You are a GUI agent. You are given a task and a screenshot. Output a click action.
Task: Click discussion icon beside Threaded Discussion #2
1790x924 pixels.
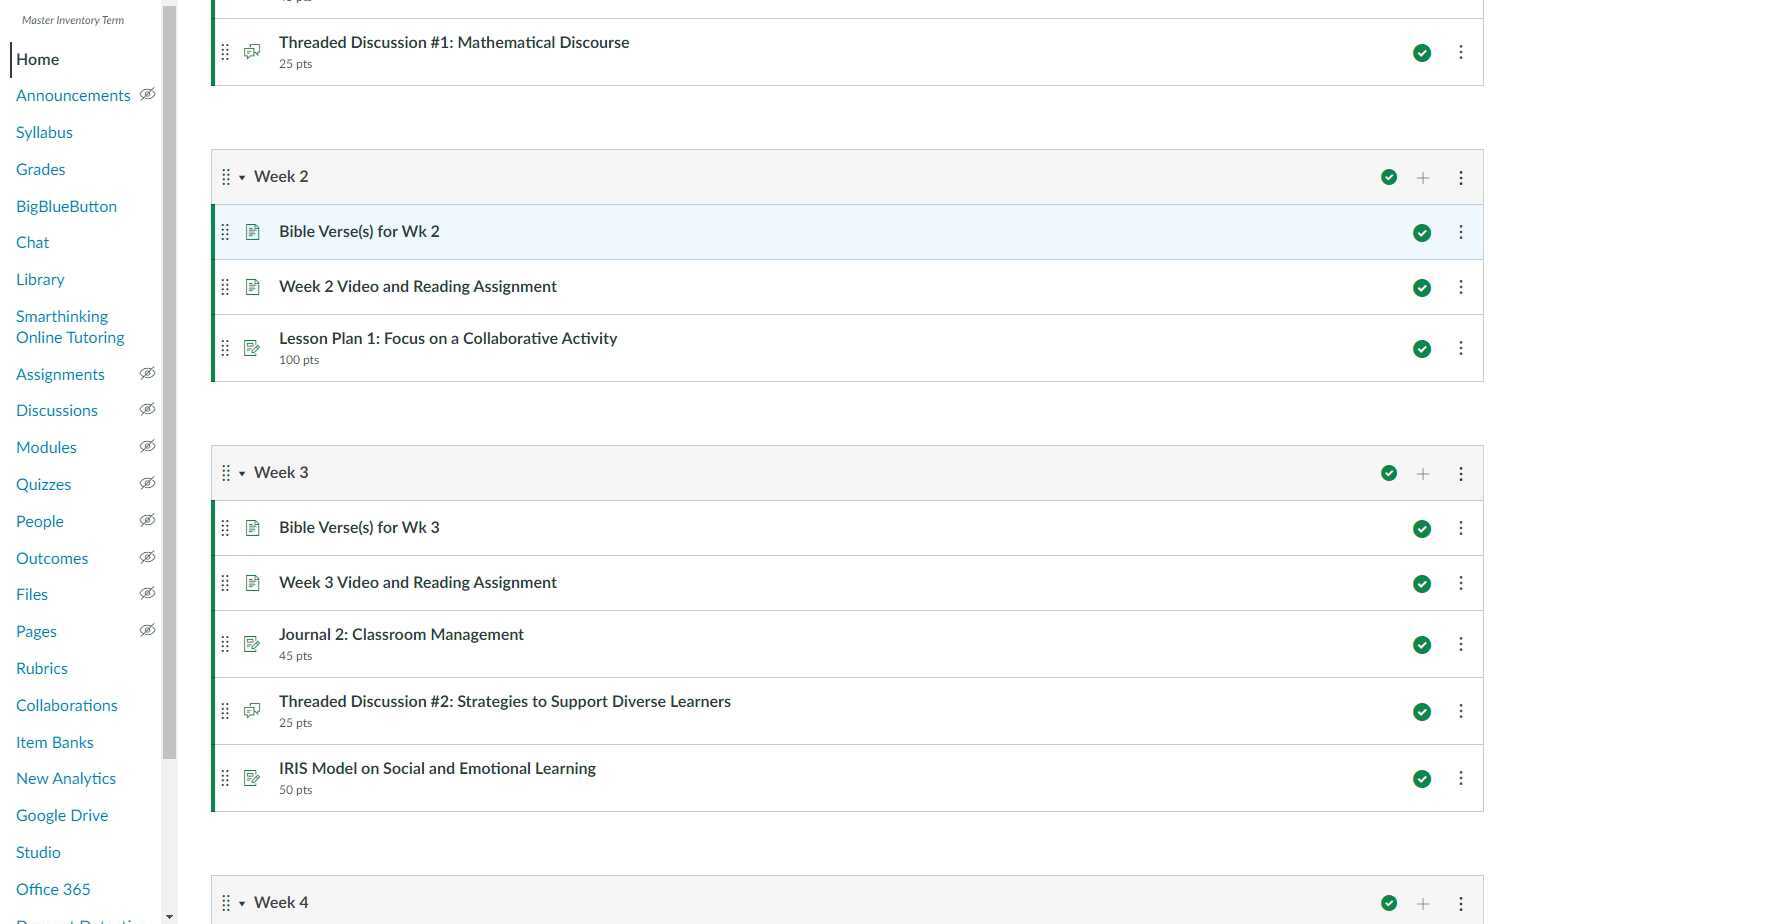click(253, 711)
